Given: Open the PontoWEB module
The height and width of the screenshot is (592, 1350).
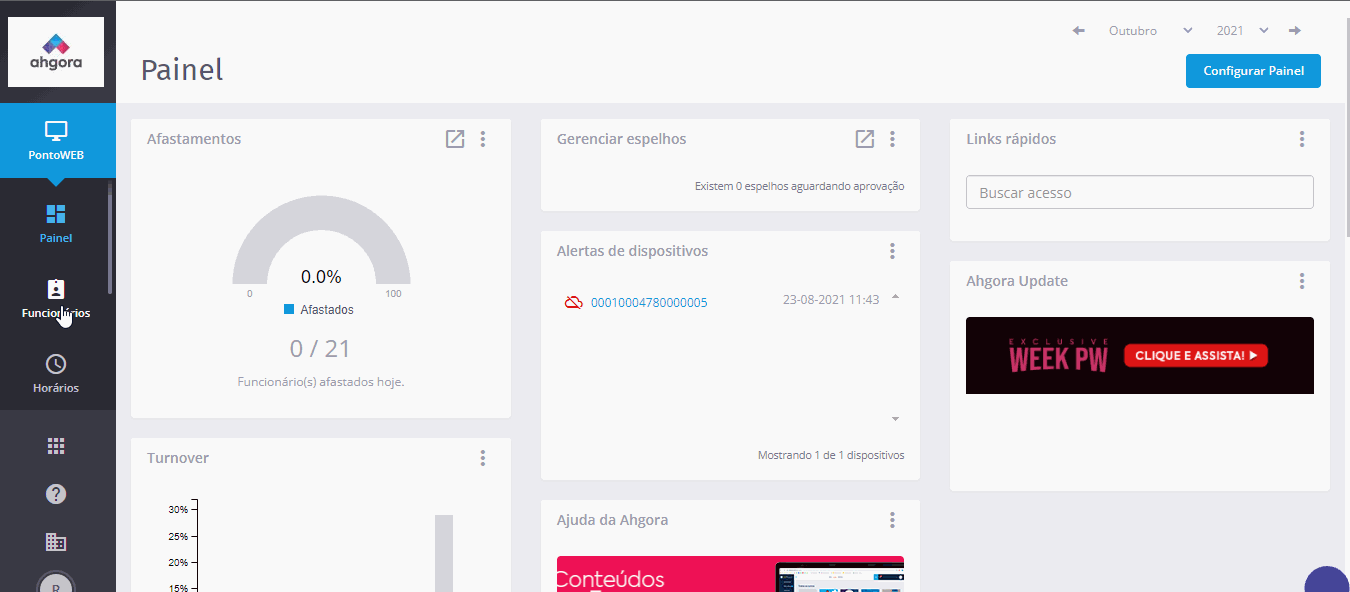Looking at the screenshot, I should click(x=56, y=141).
